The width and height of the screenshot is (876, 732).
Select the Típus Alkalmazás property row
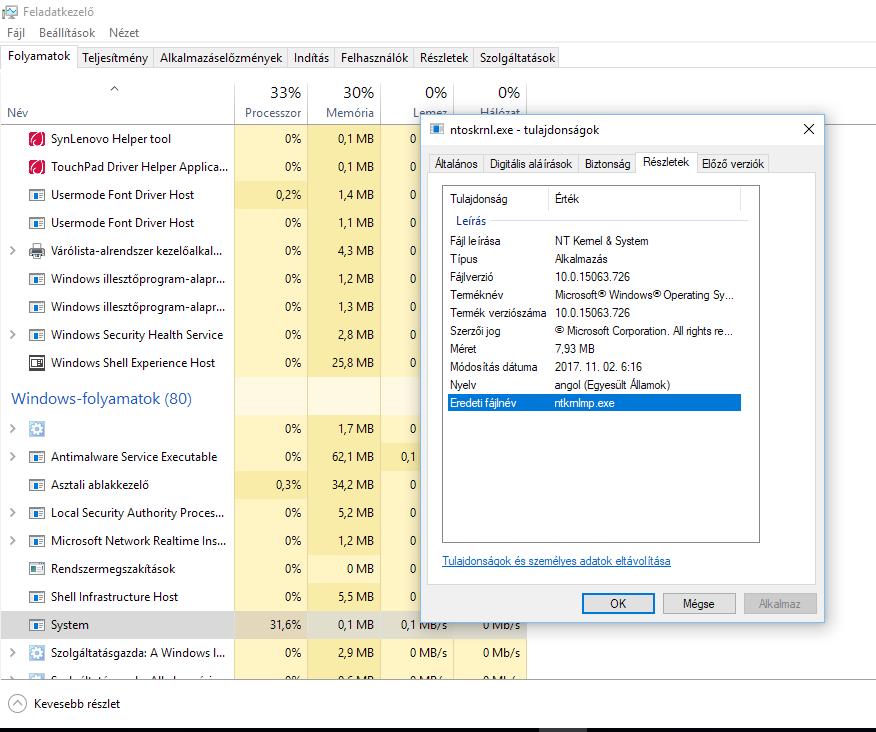pos(594,259)
